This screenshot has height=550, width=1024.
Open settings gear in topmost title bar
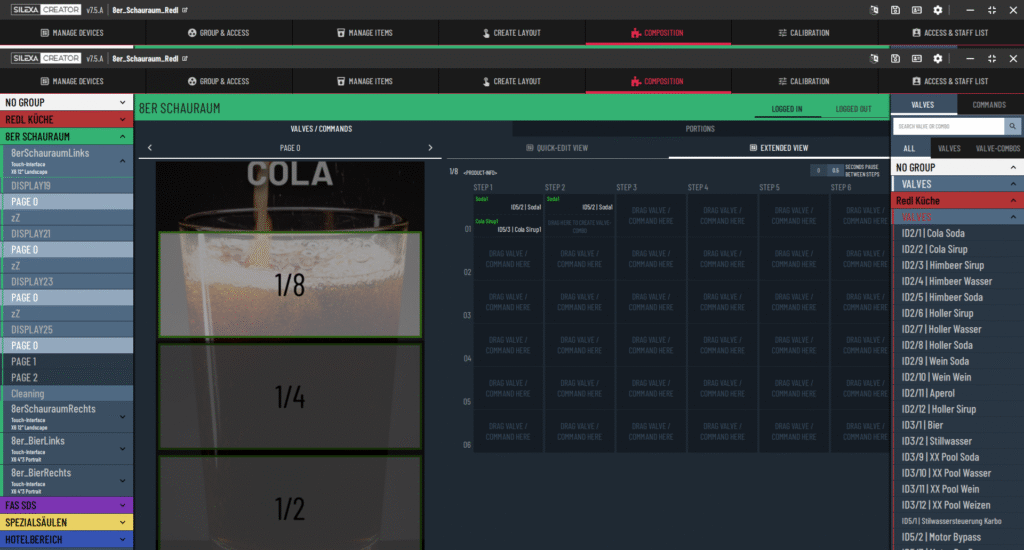click(x=937, y=10)
